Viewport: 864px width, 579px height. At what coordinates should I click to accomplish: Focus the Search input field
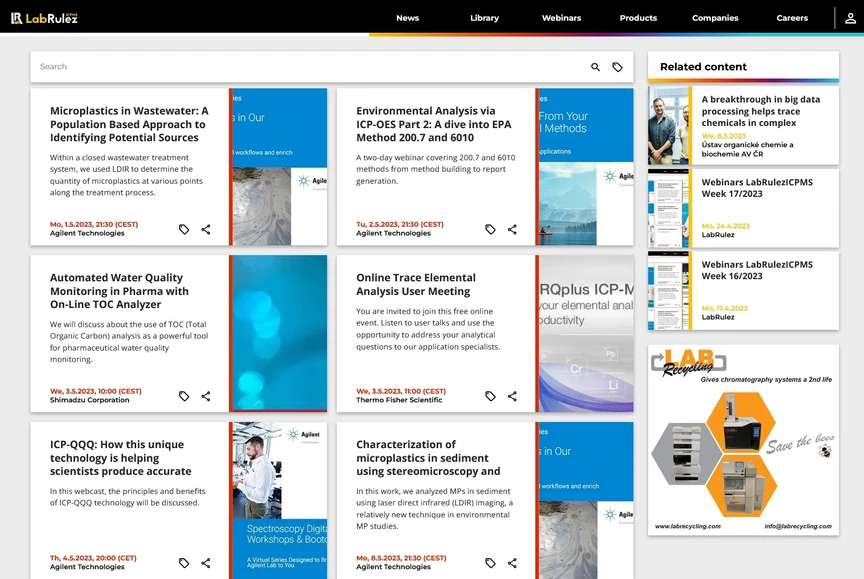[309, 67]
